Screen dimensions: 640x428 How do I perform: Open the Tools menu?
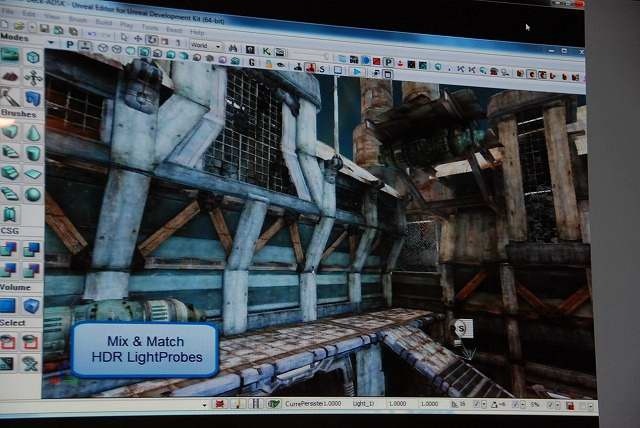point(150,27)
